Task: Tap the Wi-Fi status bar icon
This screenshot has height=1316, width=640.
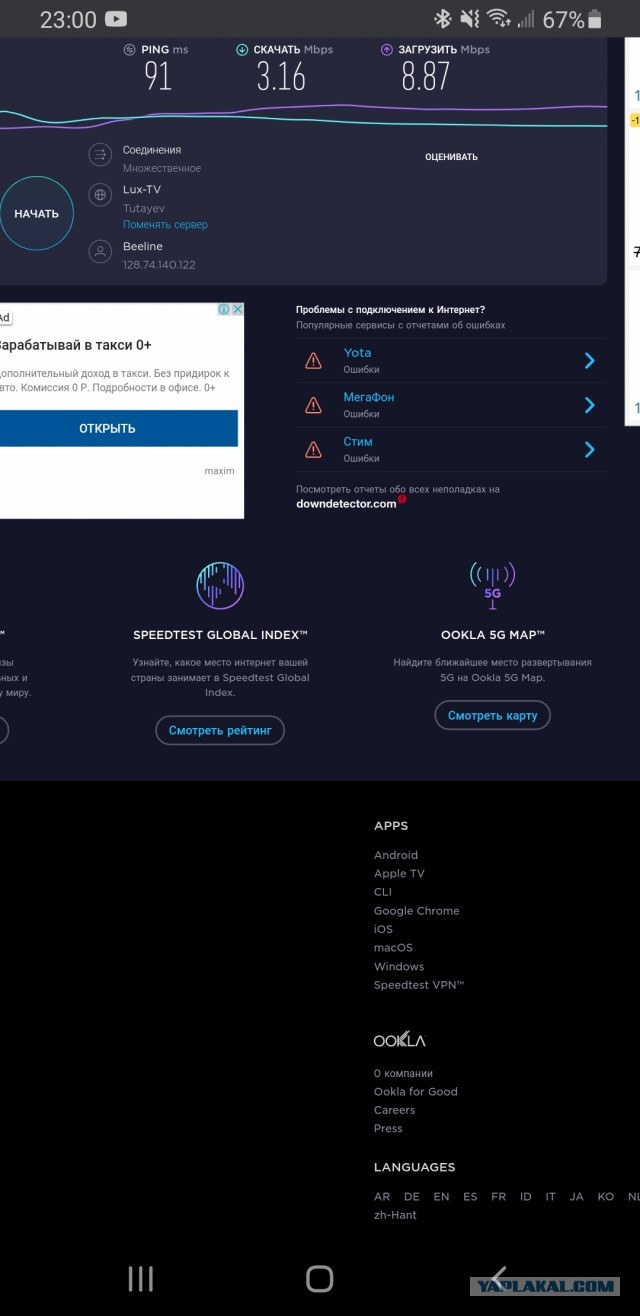Action: pyautogui.click(x=497, y=19)
